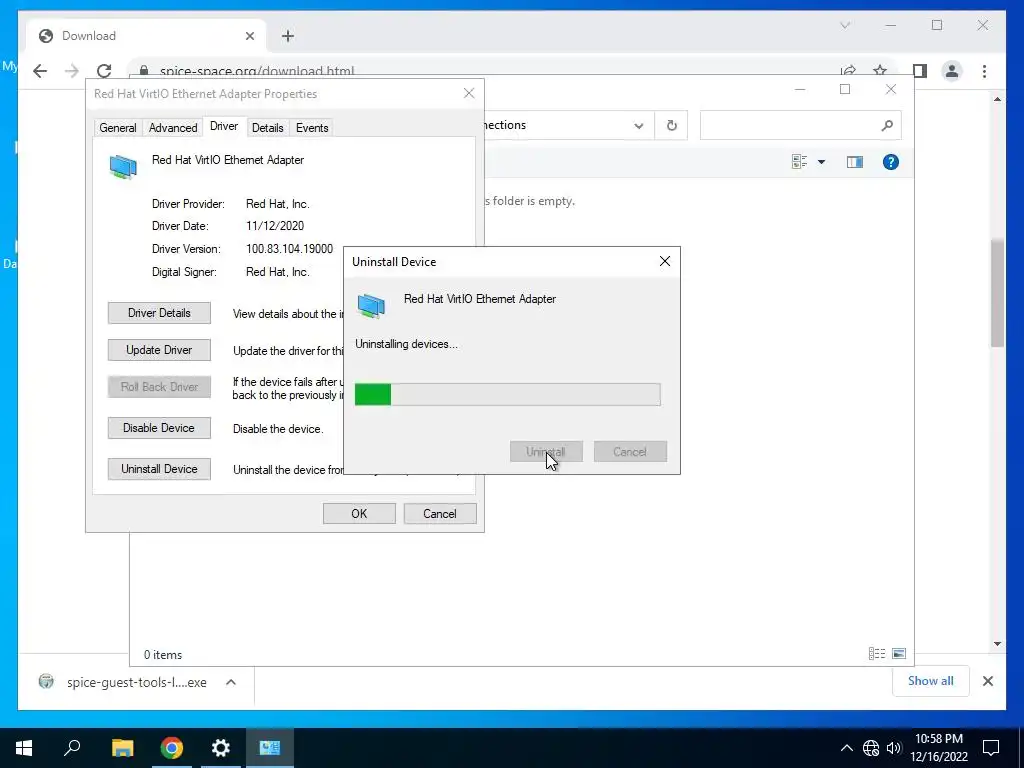The width and height of the screenshot is (1024, 768).
Task: Close the Uninstall Device dialog
Action: pyautogui.click(x=665, y=261)
